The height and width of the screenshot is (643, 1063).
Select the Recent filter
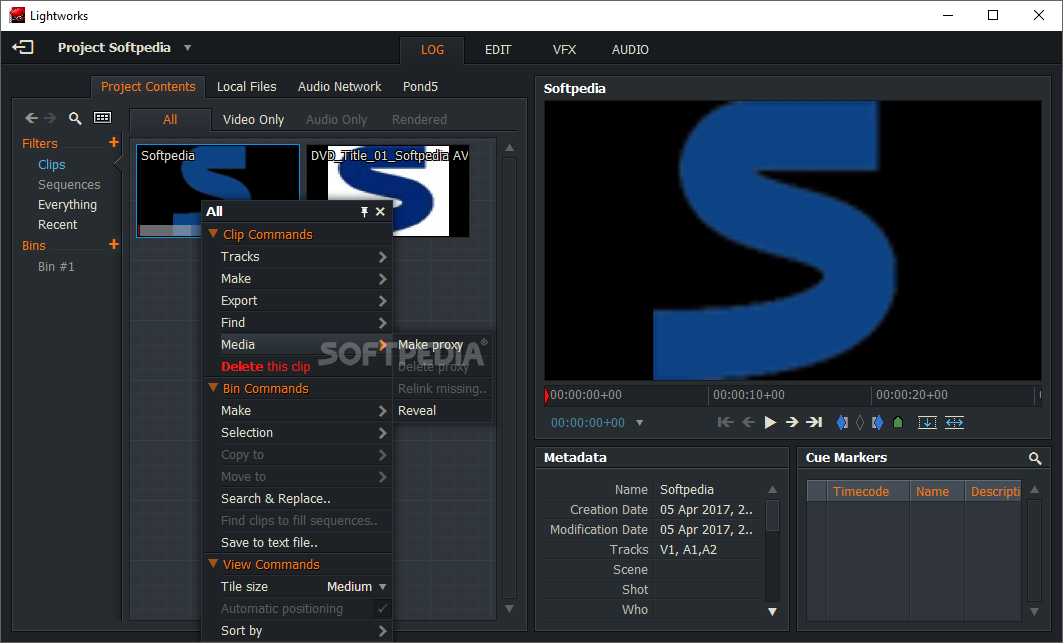pos(57,225)
